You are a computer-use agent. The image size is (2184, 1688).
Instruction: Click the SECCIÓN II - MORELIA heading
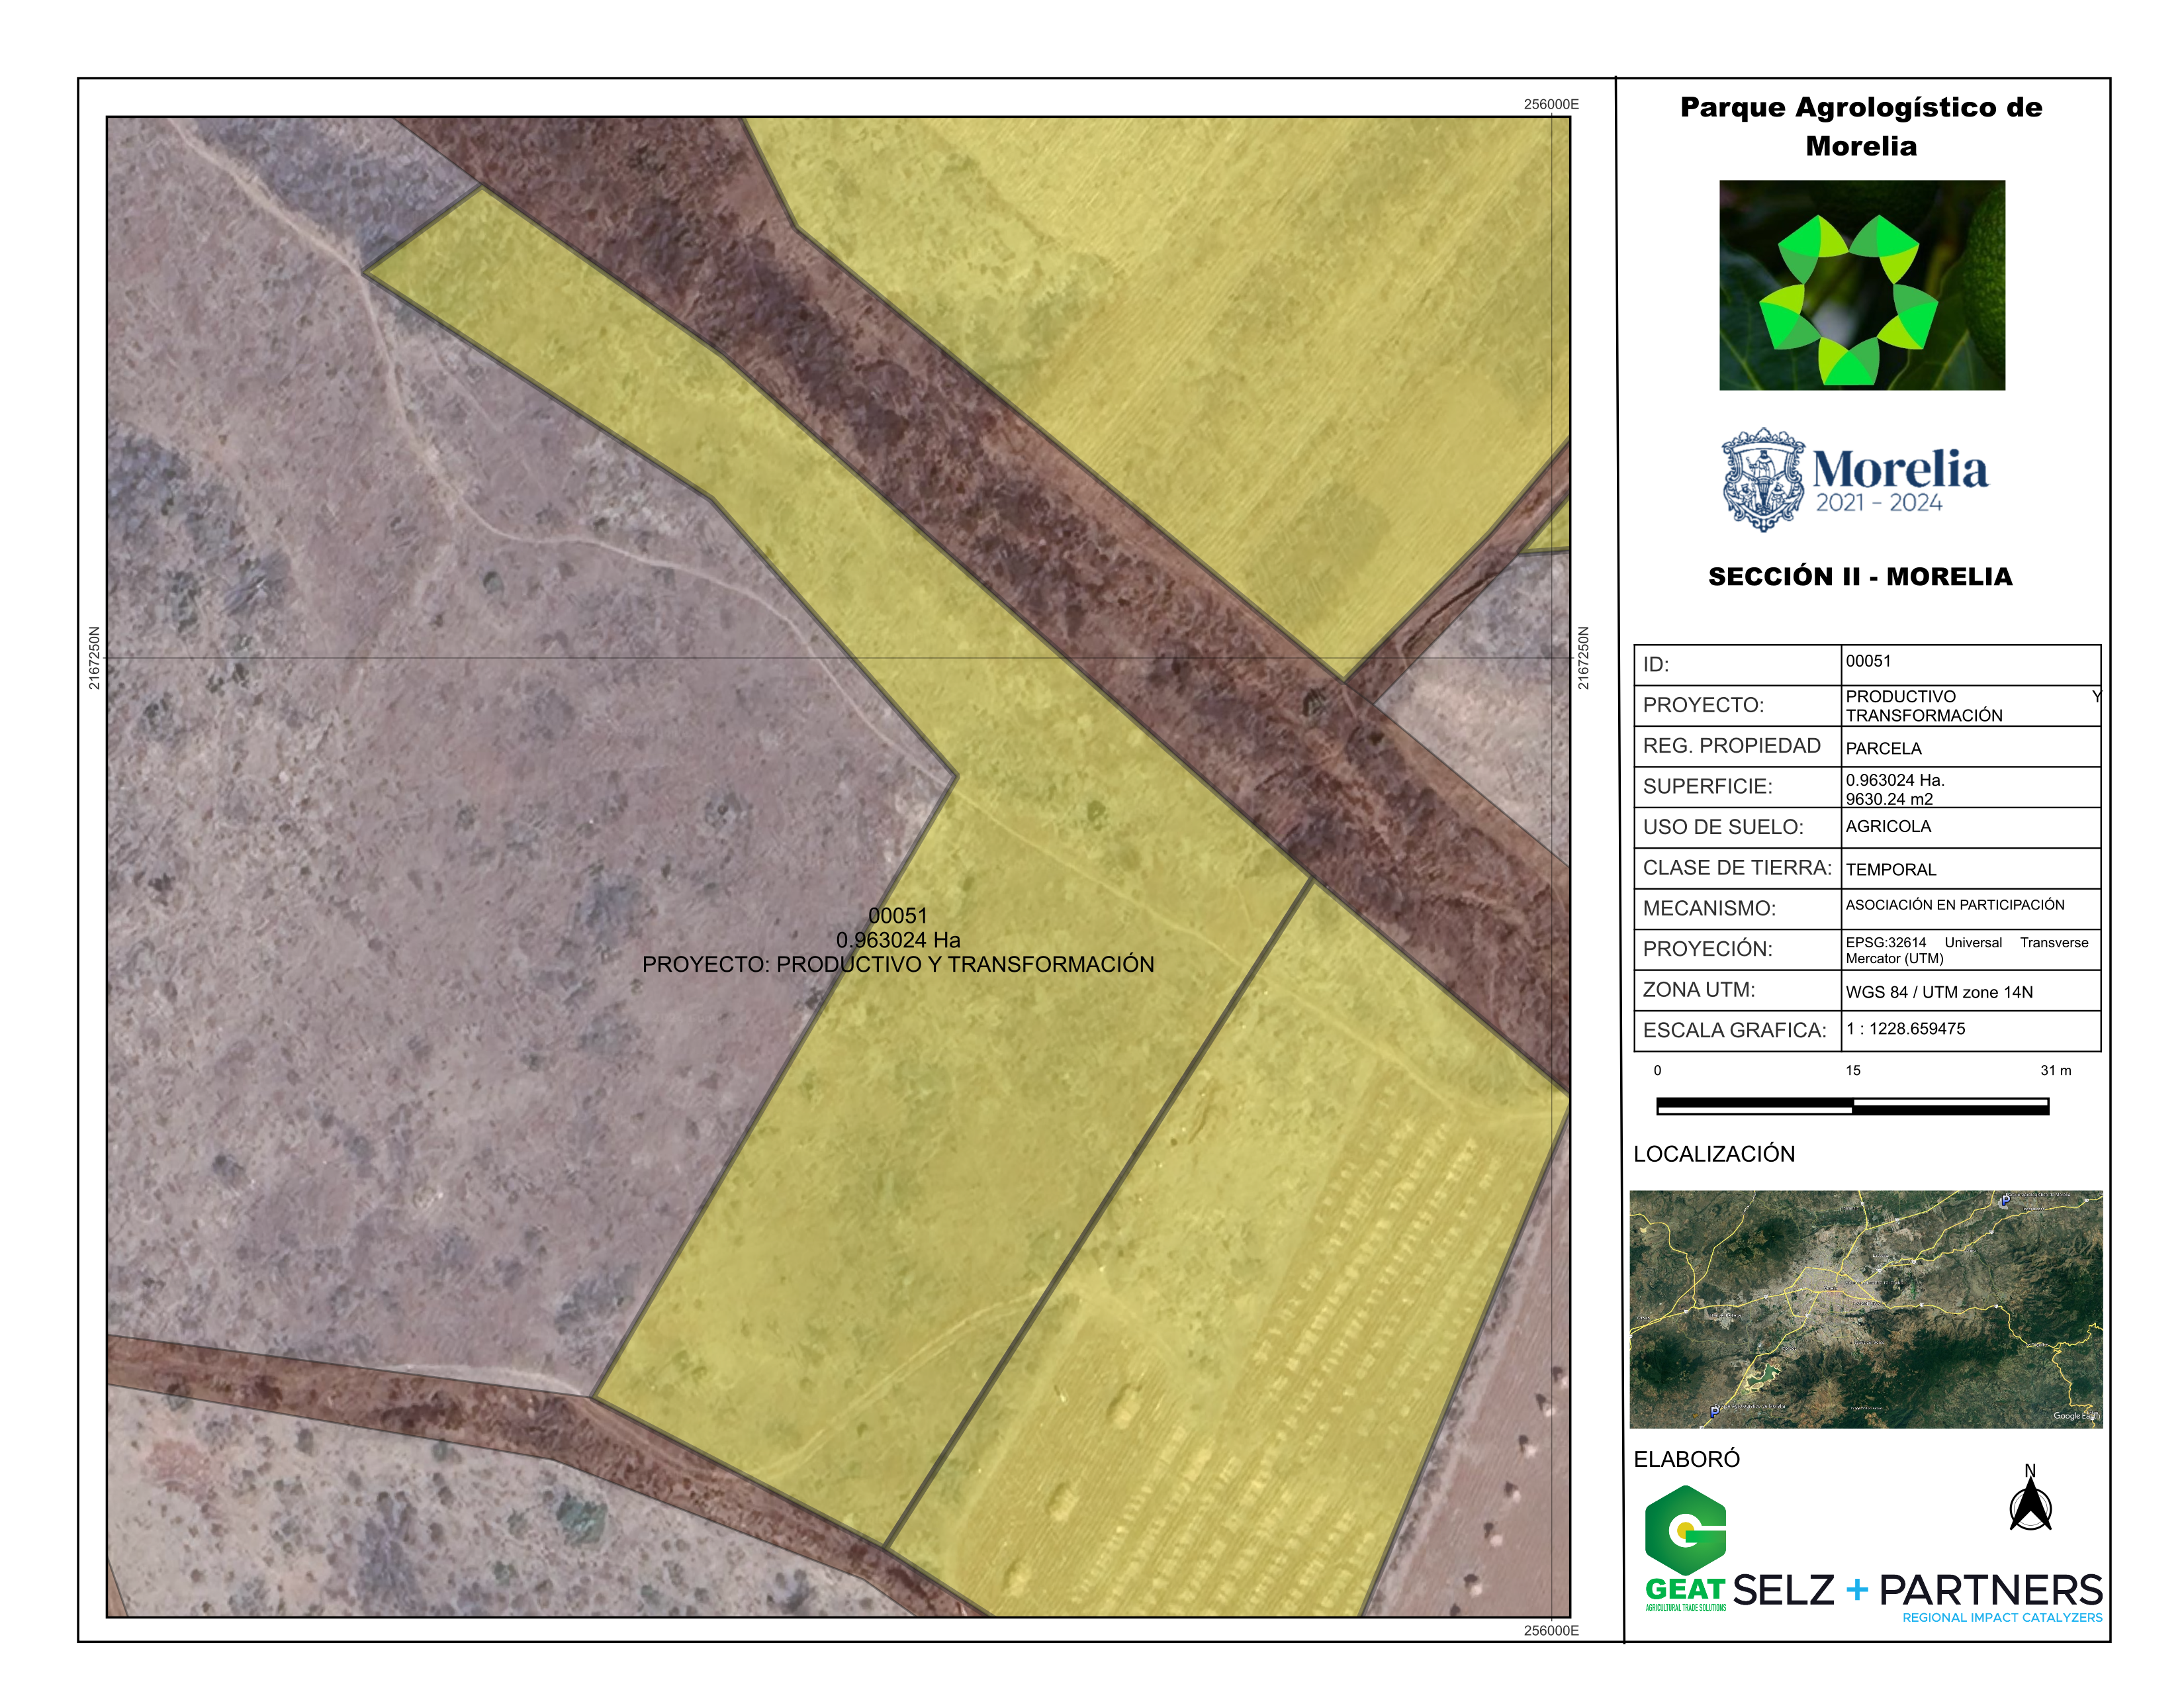pyautogui.click(x=1860, y=577)
